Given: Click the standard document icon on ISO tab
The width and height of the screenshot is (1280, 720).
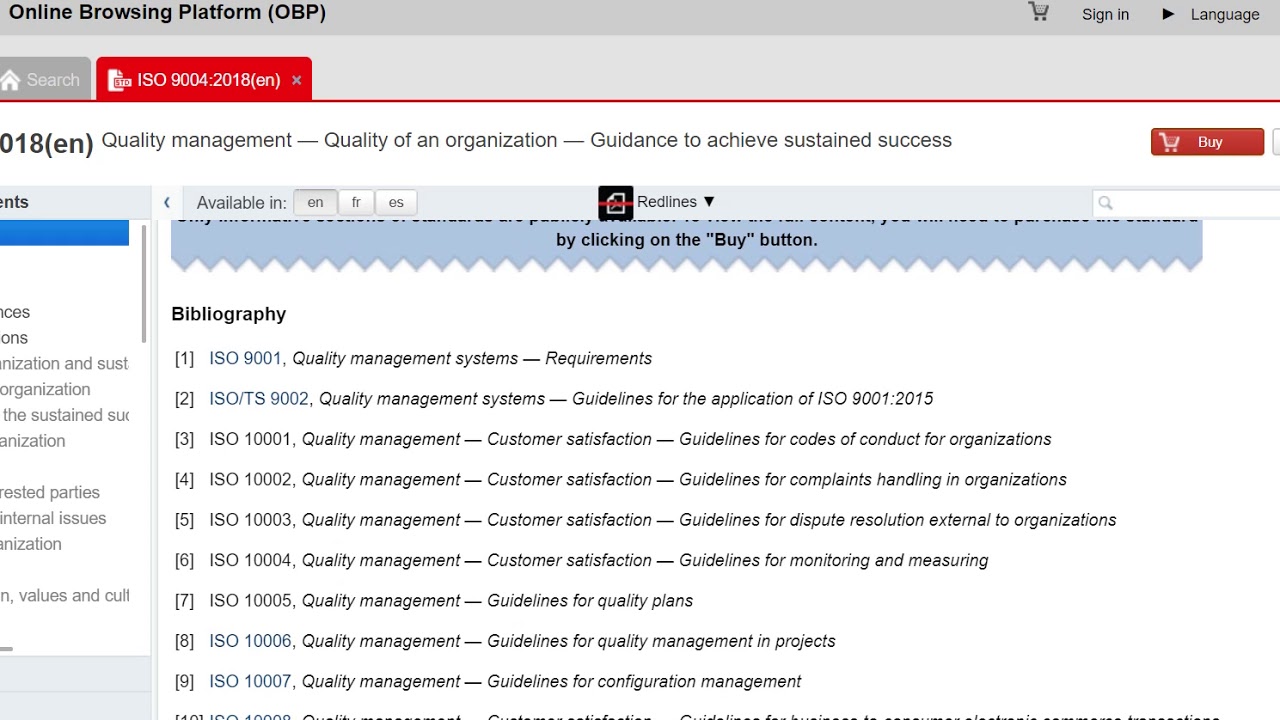Looking at the screenshot, I should 119,80.
